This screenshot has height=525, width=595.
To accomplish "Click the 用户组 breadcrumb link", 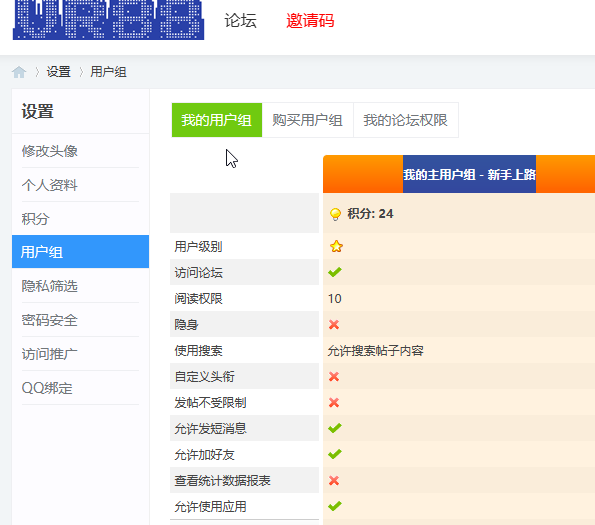I will tap(108, 72).
